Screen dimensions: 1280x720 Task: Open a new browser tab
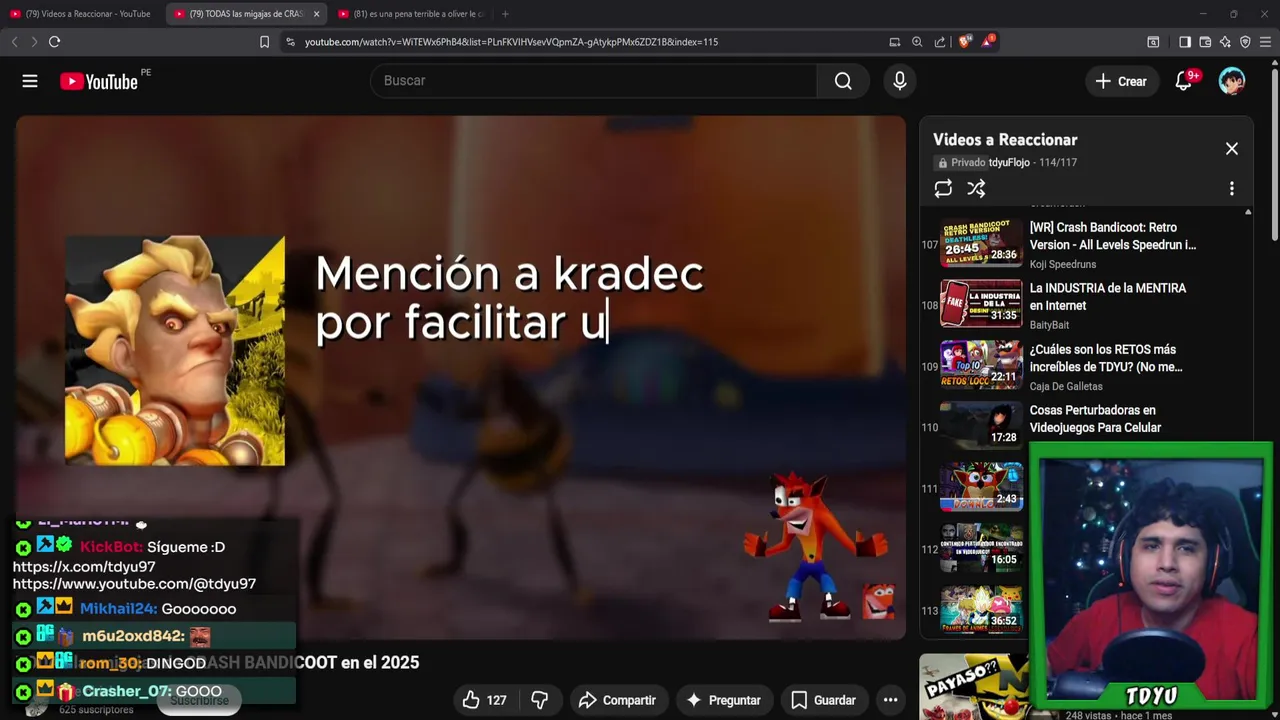point(505,14)
